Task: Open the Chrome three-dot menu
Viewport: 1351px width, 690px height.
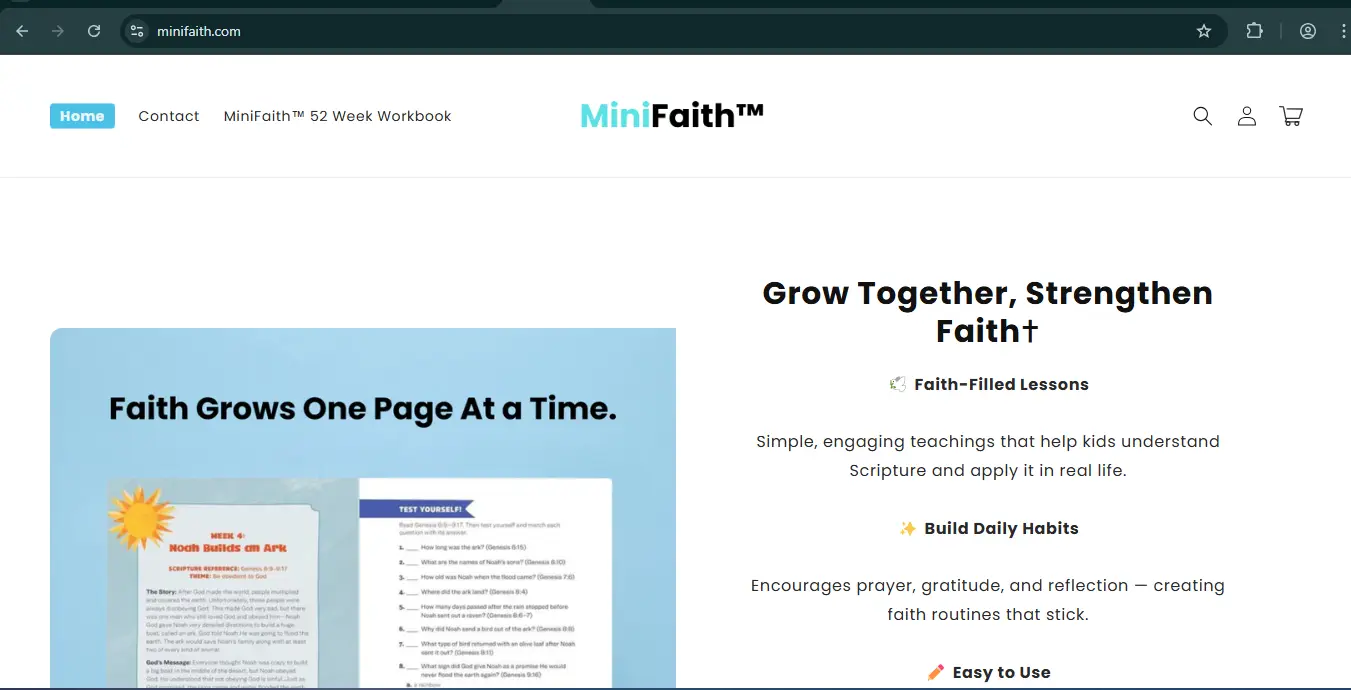Action: pyautogui.click(x=1342, y=31)
